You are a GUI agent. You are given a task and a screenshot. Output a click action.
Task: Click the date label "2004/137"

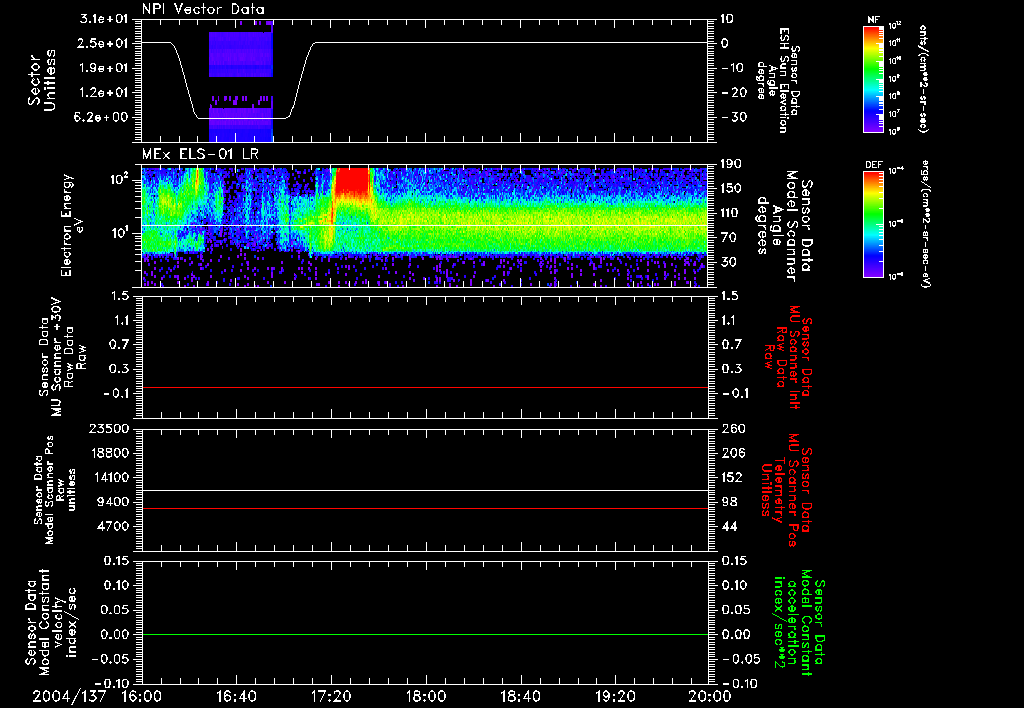[69, 696]
